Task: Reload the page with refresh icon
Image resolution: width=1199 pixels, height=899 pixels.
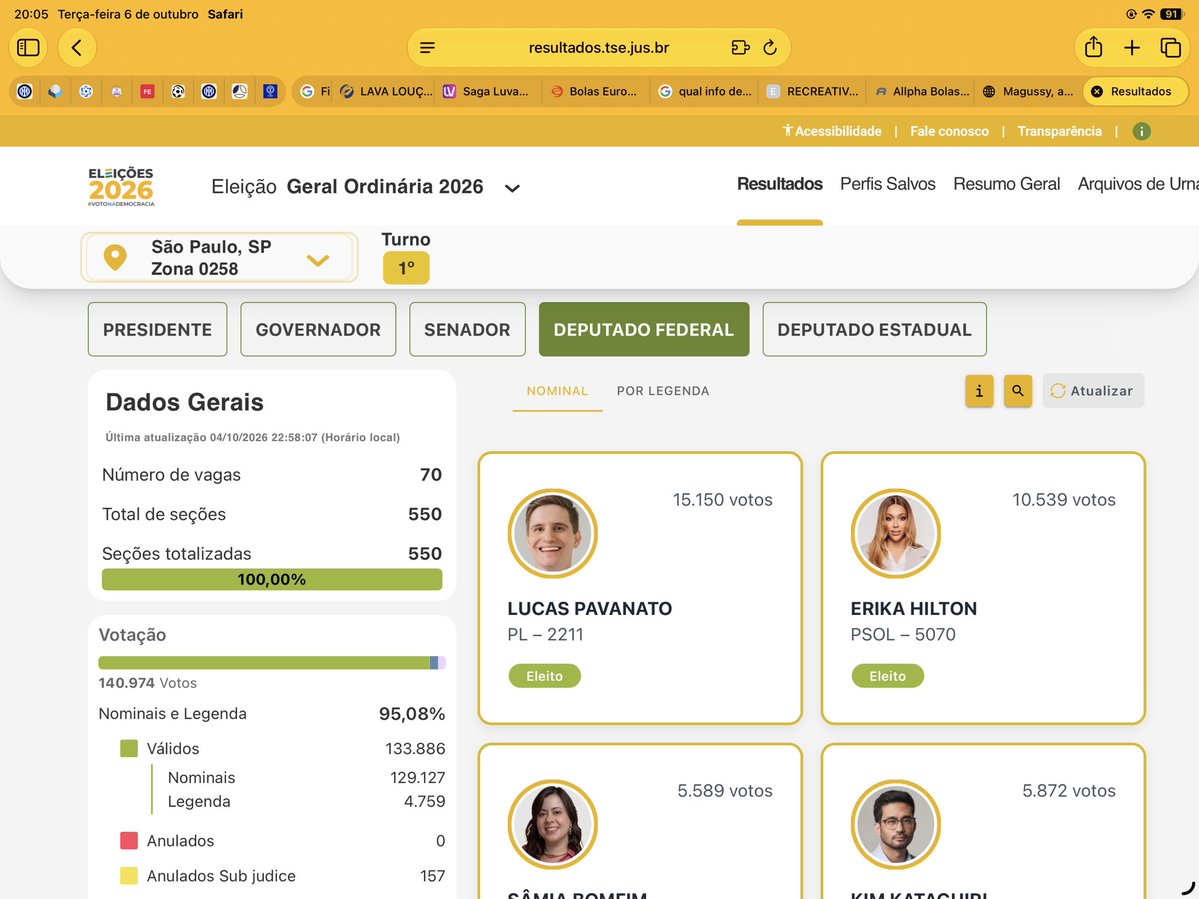Action: click(770, 47)
